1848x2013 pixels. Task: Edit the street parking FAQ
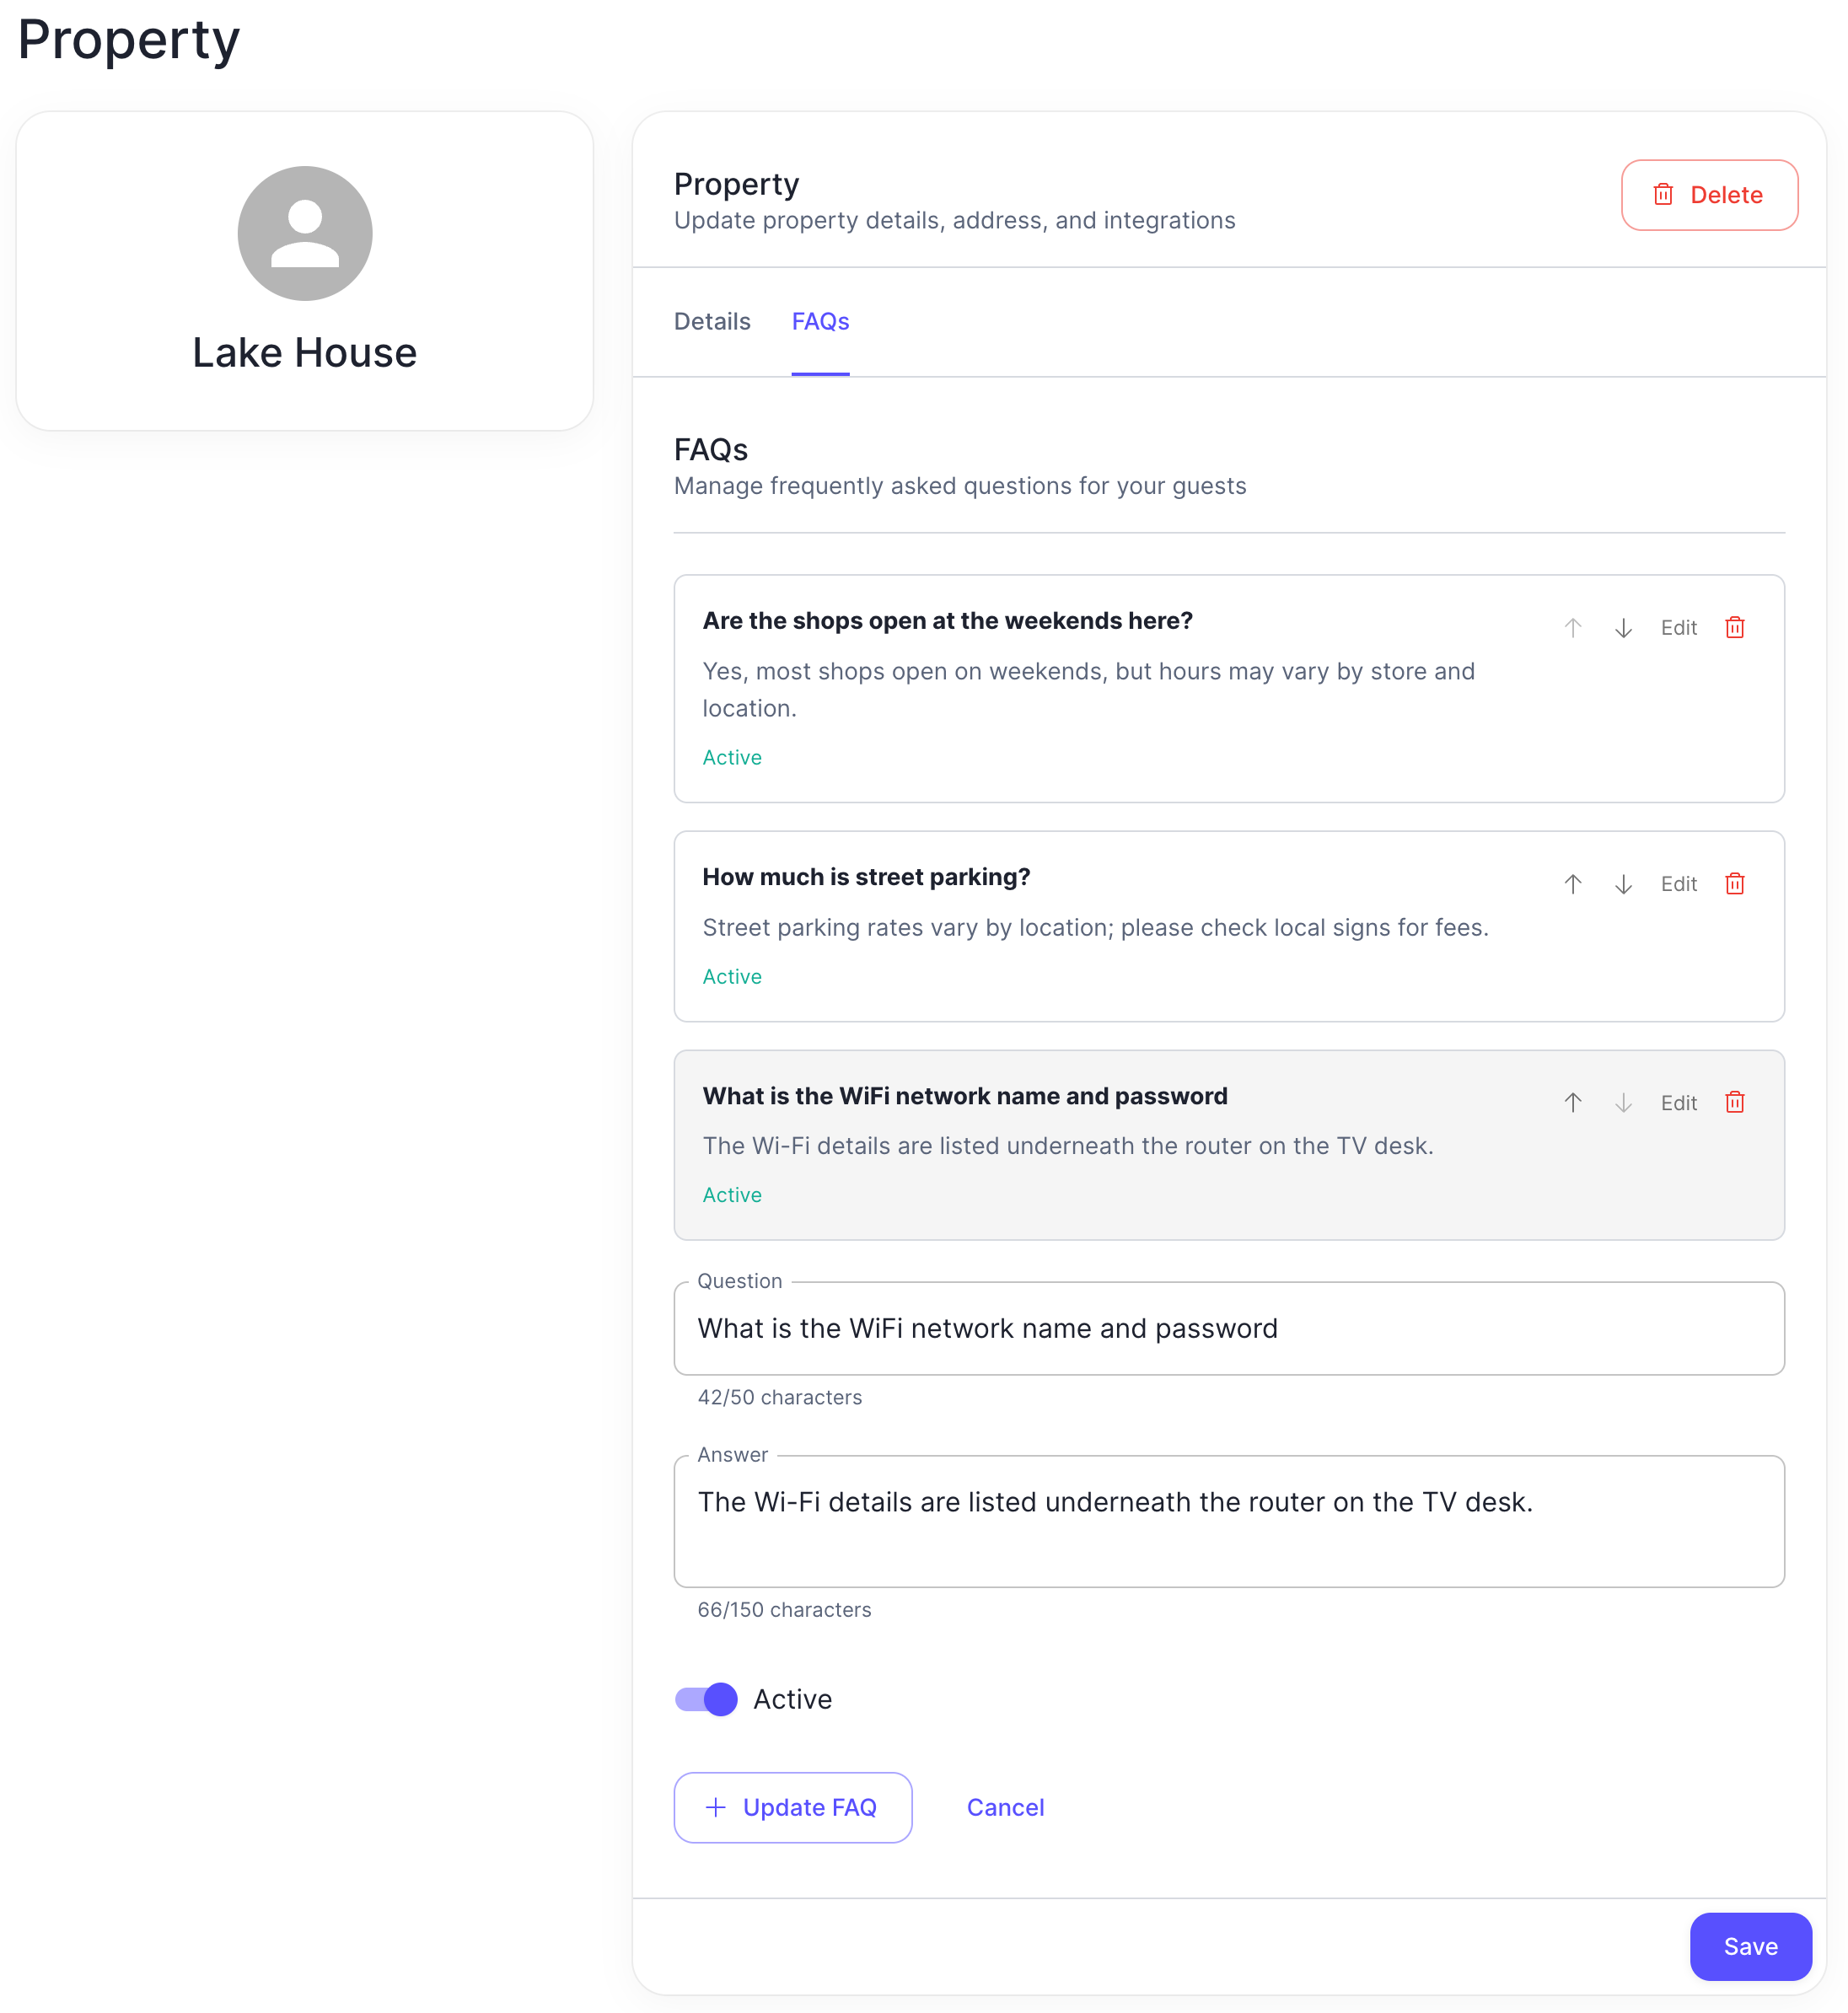point(1679,884)
